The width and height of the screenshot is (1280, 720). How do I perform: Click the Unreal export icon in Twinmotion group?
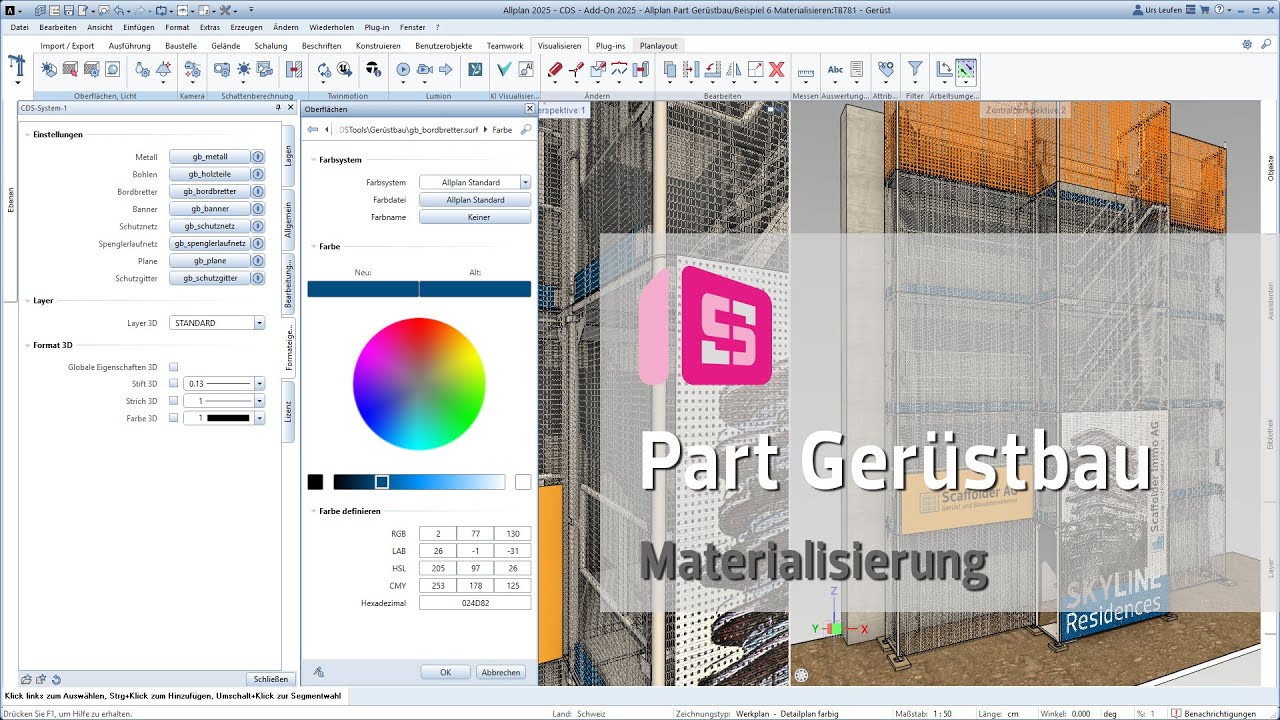tap(345, 69)
